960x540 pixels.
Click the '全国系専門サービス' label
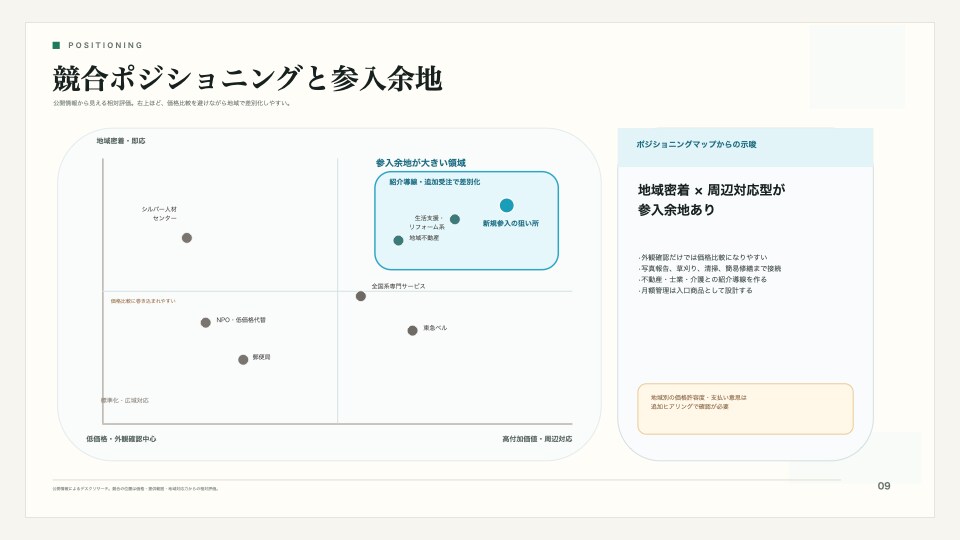[x=398, y=286]
